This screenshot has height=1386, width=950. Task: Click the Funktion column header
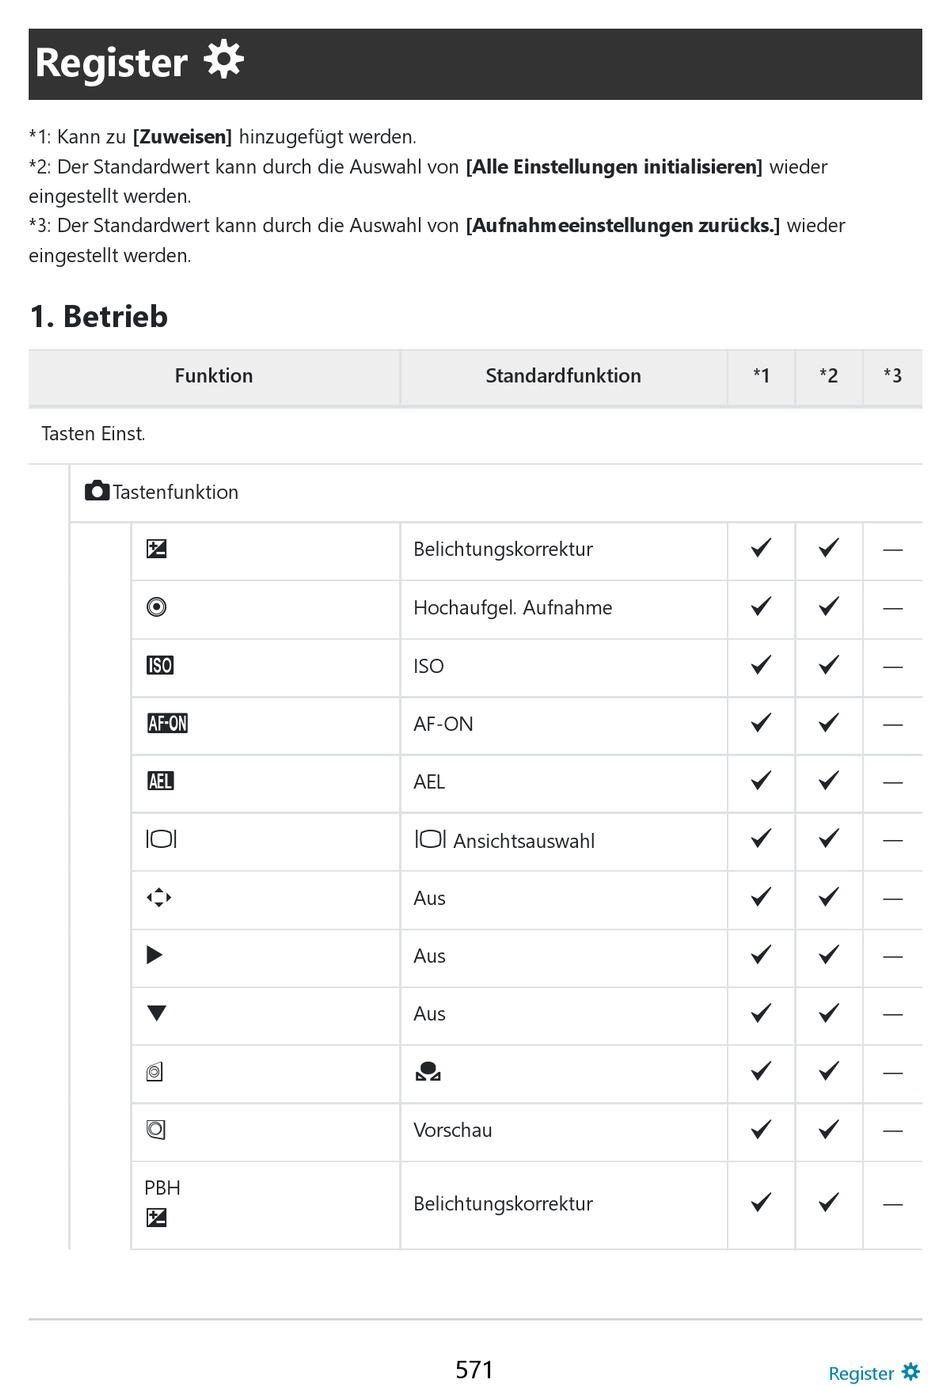tap(214, 376)
